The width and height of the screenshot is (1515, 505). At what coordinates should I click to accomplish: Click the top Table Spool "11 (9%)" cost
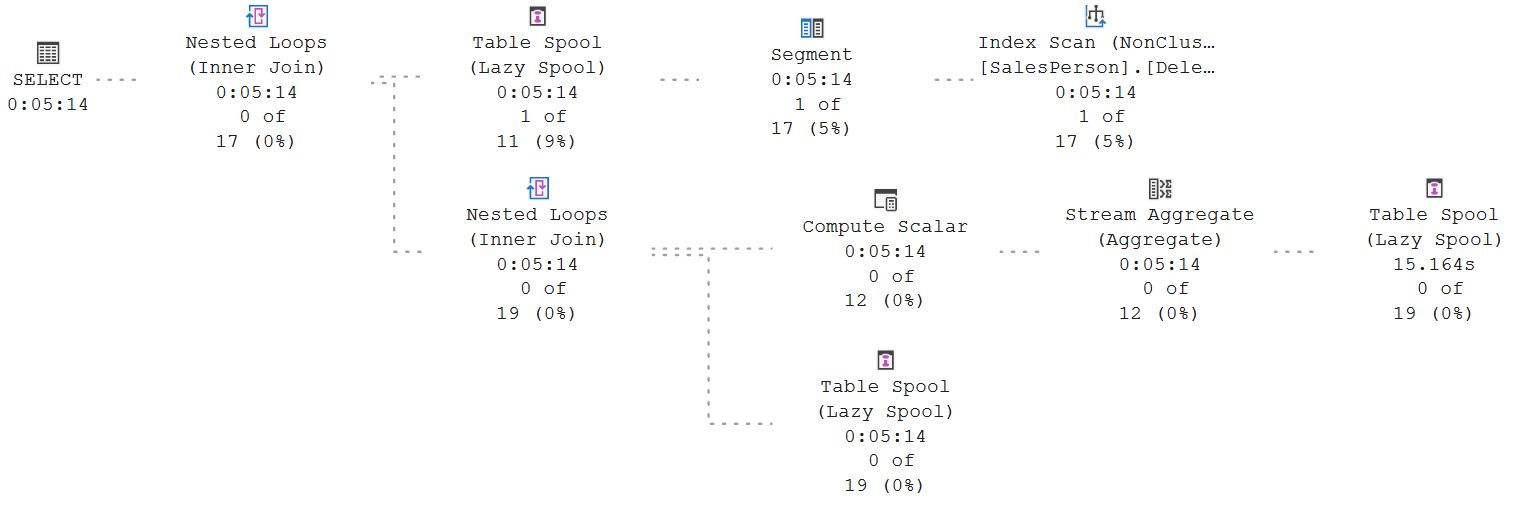(x=537, y=141)
